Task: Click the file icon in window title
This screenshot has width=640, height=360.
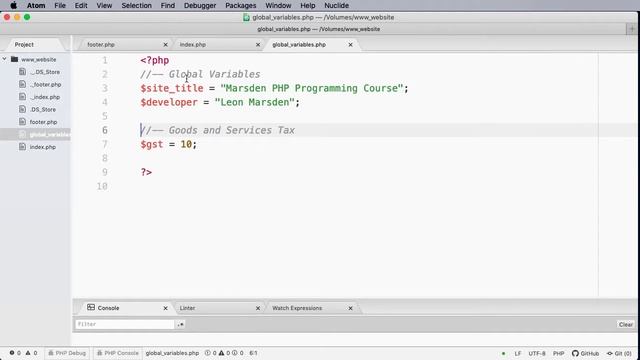Action: [x=246, y=17]
